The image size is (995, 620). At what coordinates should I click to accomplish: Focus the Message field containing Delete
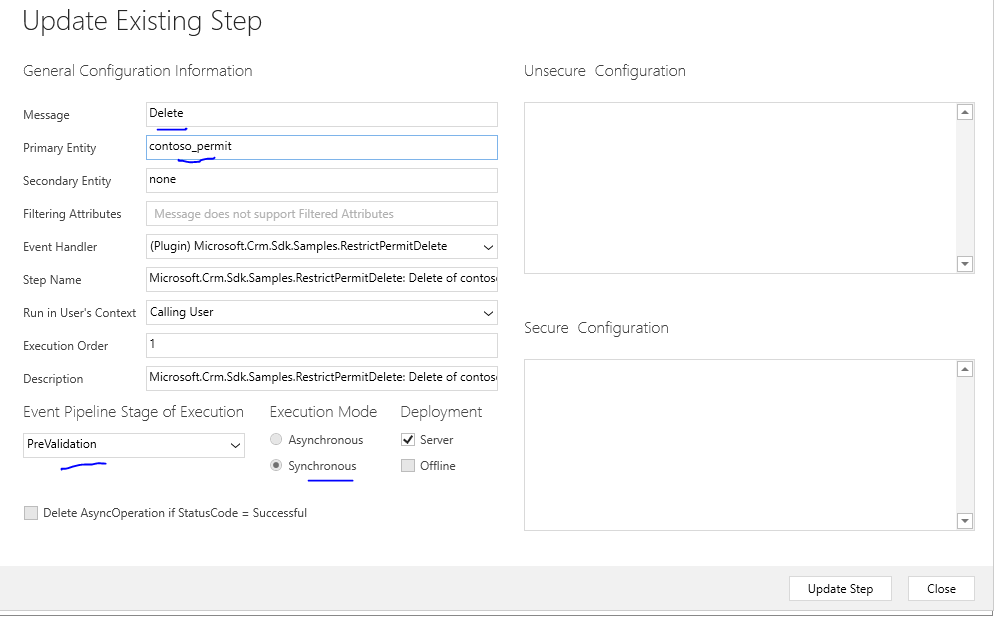322,114
